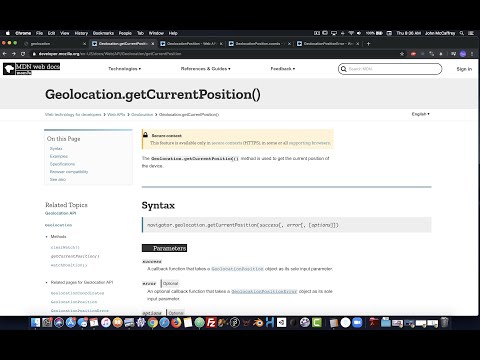The height and width of the screenshot is (360, 480).
Task: Open the Wi-Fi status menu
Action: (x=351, y=33)
